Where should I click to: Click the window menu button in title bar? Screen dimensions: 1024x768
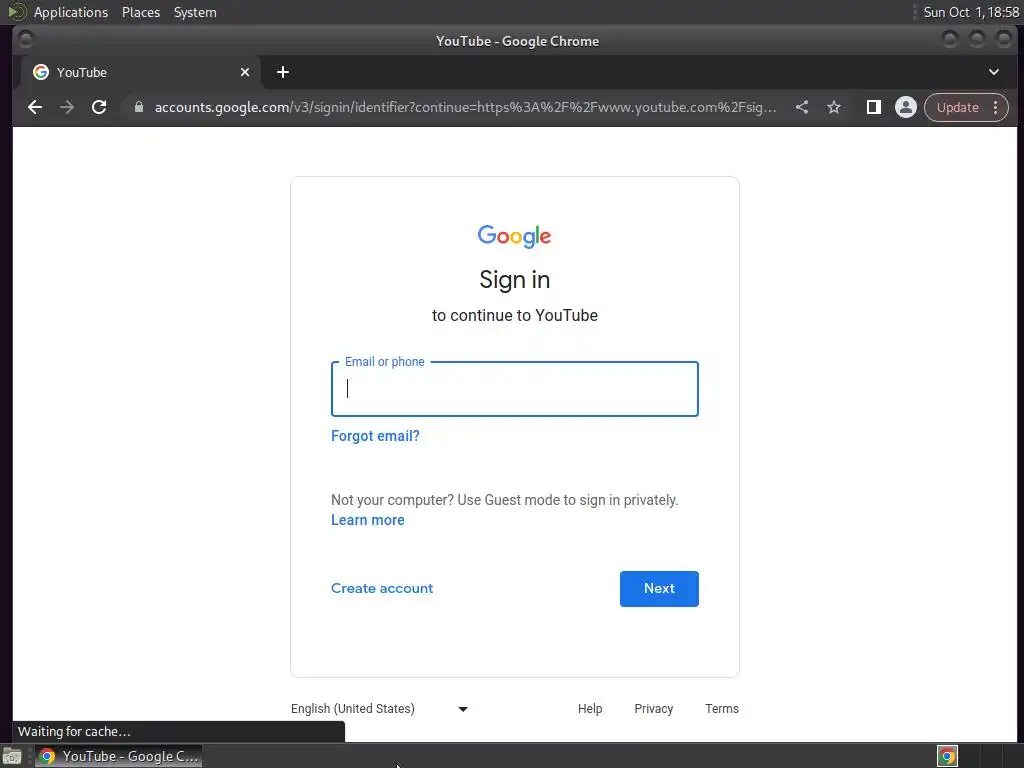coord(26,40)
